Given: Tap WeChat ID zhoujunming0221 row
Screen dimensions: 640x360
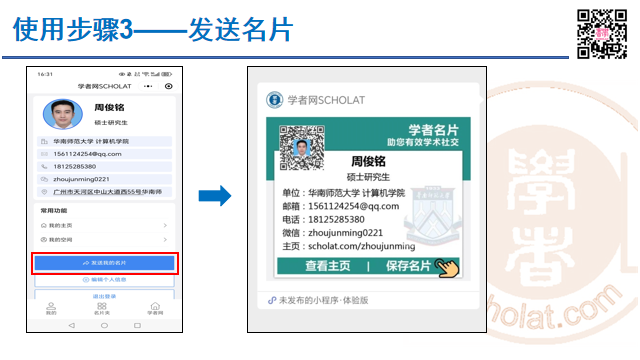Looking at the screenshot, I should pos(104,179).
